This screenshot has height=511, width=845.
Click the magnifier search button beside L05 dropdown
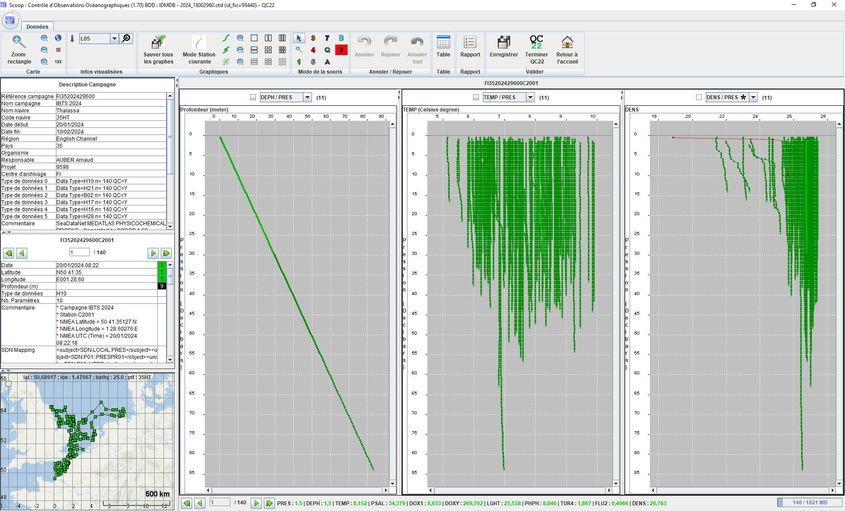tap(126, 38)
